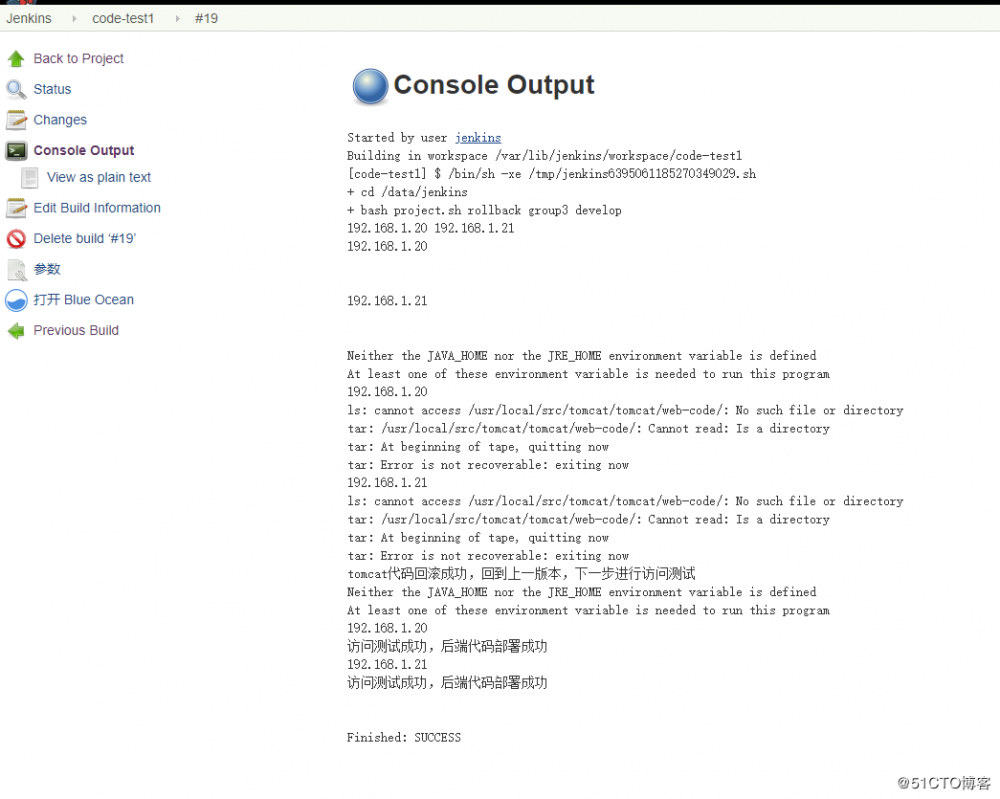Expand the breadcrumb arrow after code-test1
1000x799 pixels.
click(x=176, y=18)
